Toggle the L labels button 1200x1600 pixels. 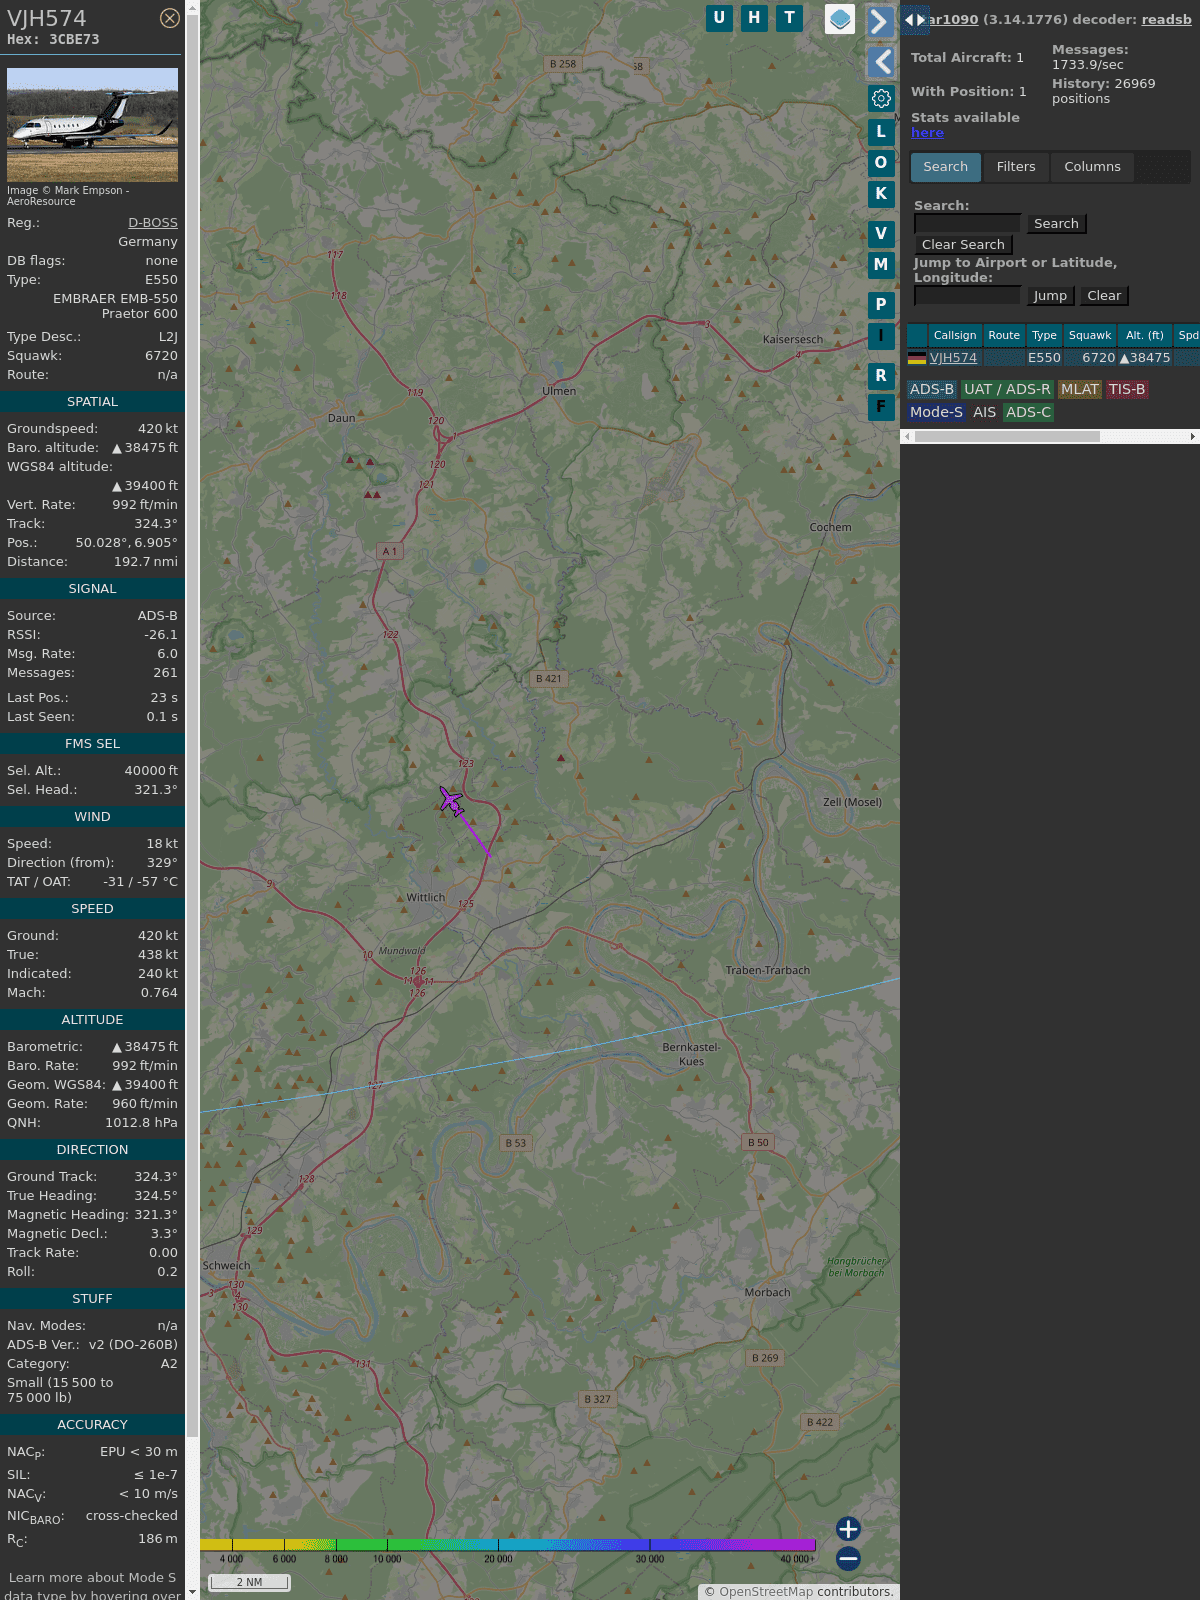881,132
